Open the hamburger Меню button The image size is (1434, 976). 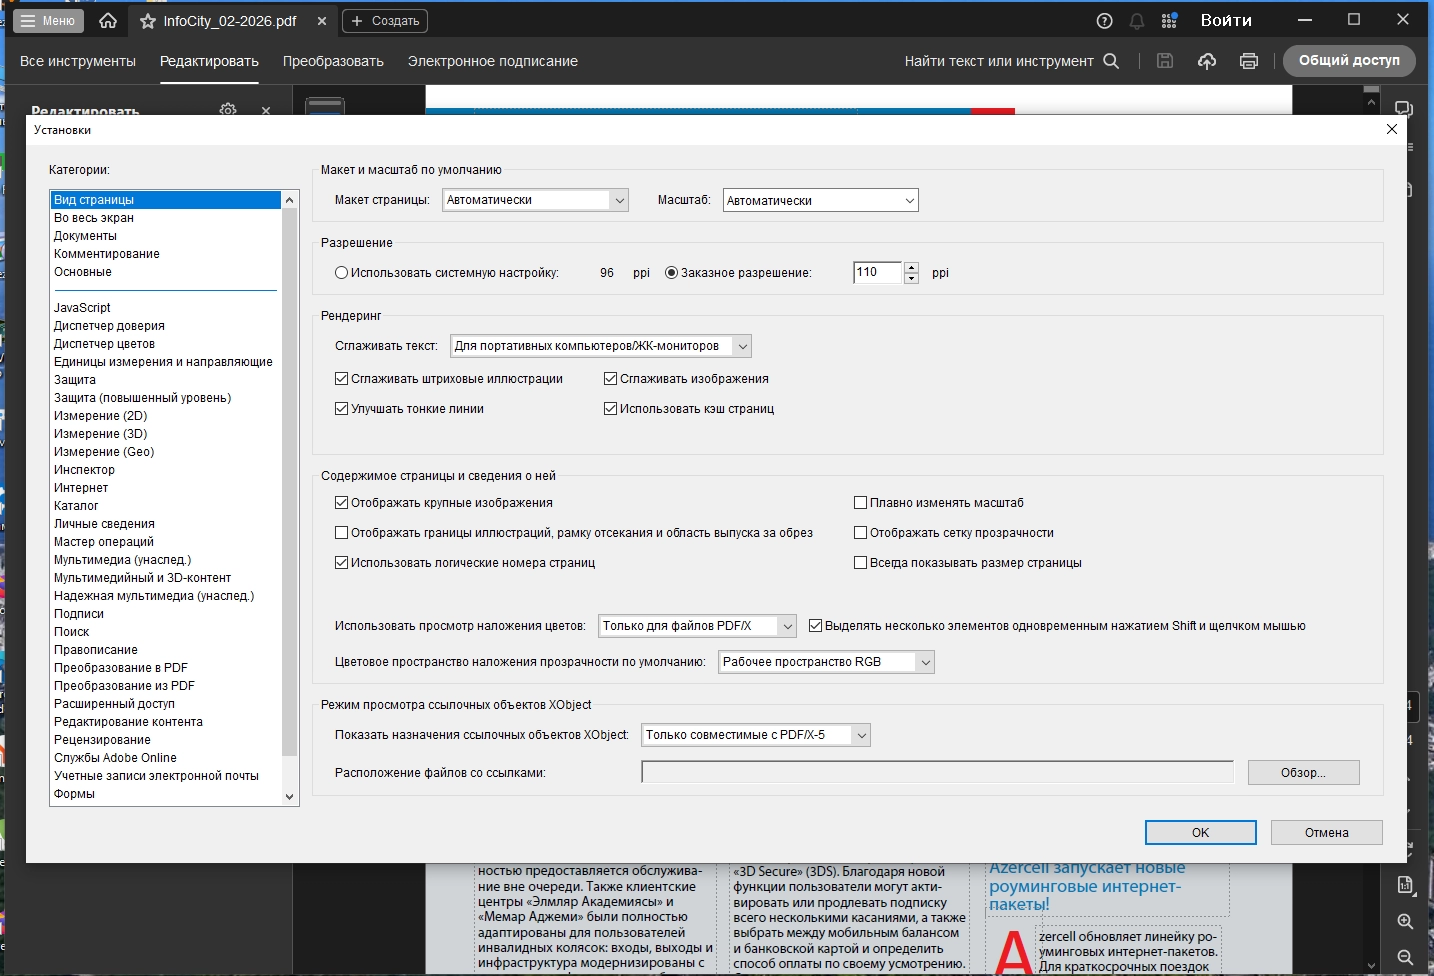pos(48,20)
